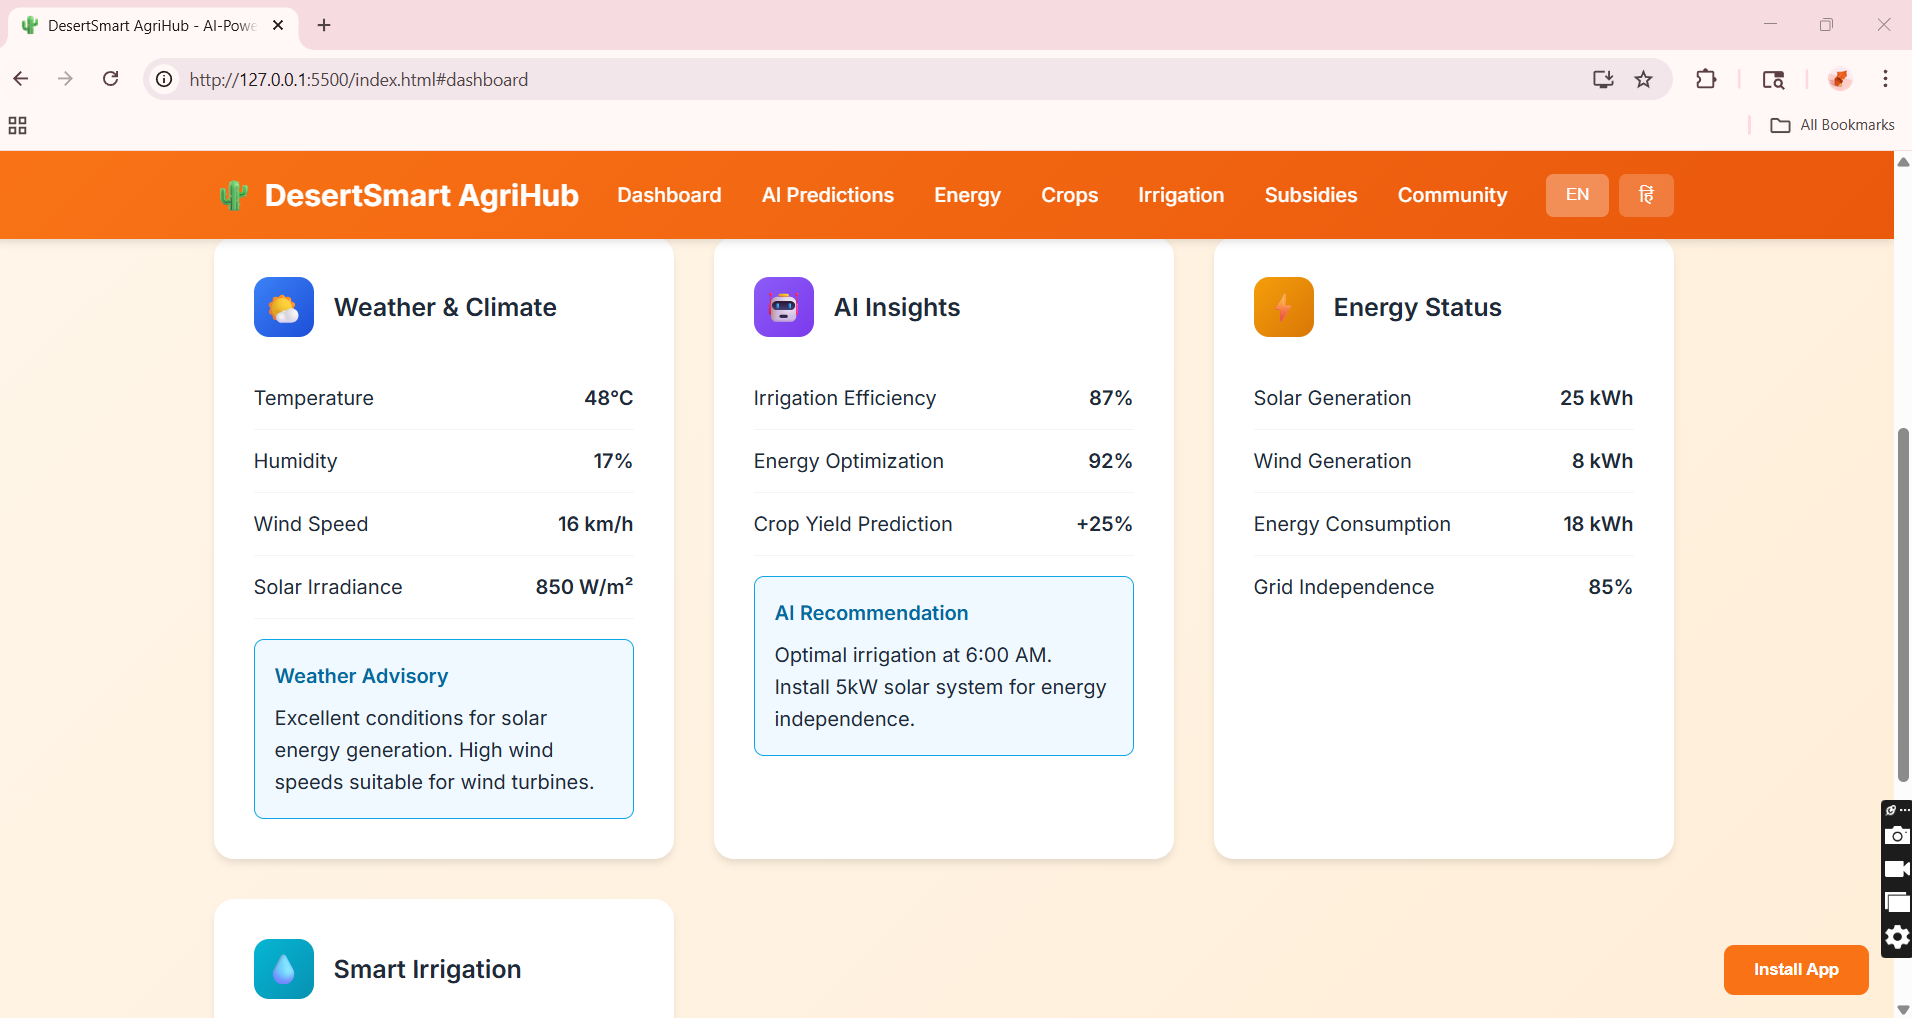Open the Dashboard nav item

[x=669, y=195]
